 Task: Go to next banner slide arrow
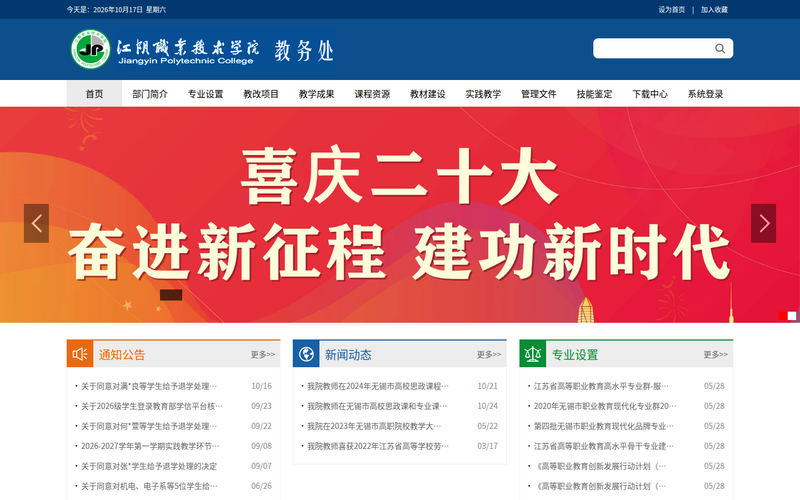coord(763,223)
